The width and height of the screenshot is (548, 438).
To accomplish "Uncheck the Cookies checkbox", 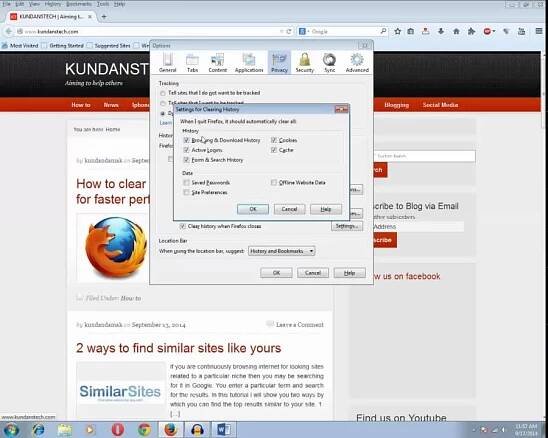I will coord(274,140).
